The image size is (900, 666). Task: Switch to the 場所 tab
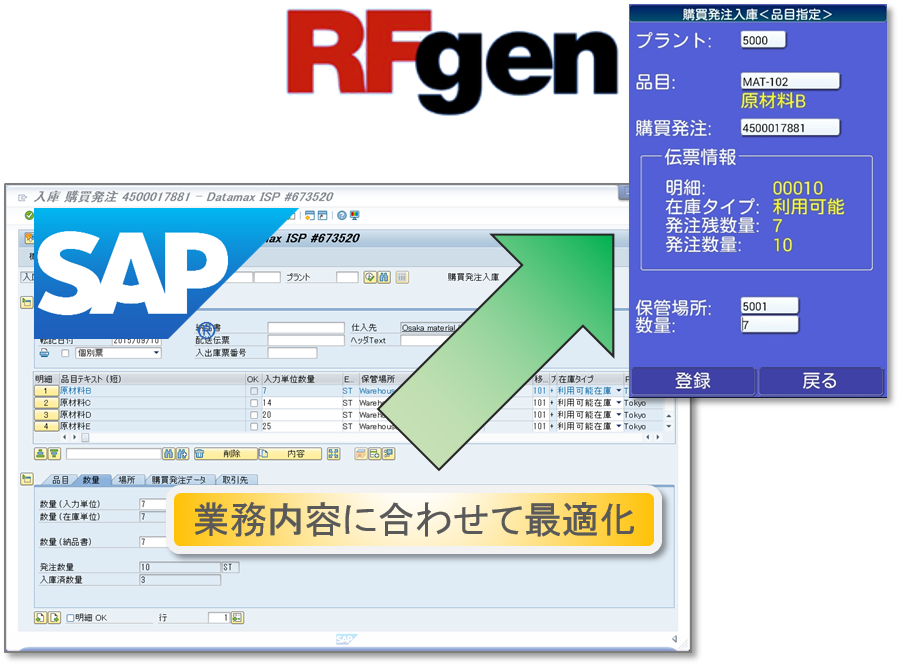click(x=128, y=479)
